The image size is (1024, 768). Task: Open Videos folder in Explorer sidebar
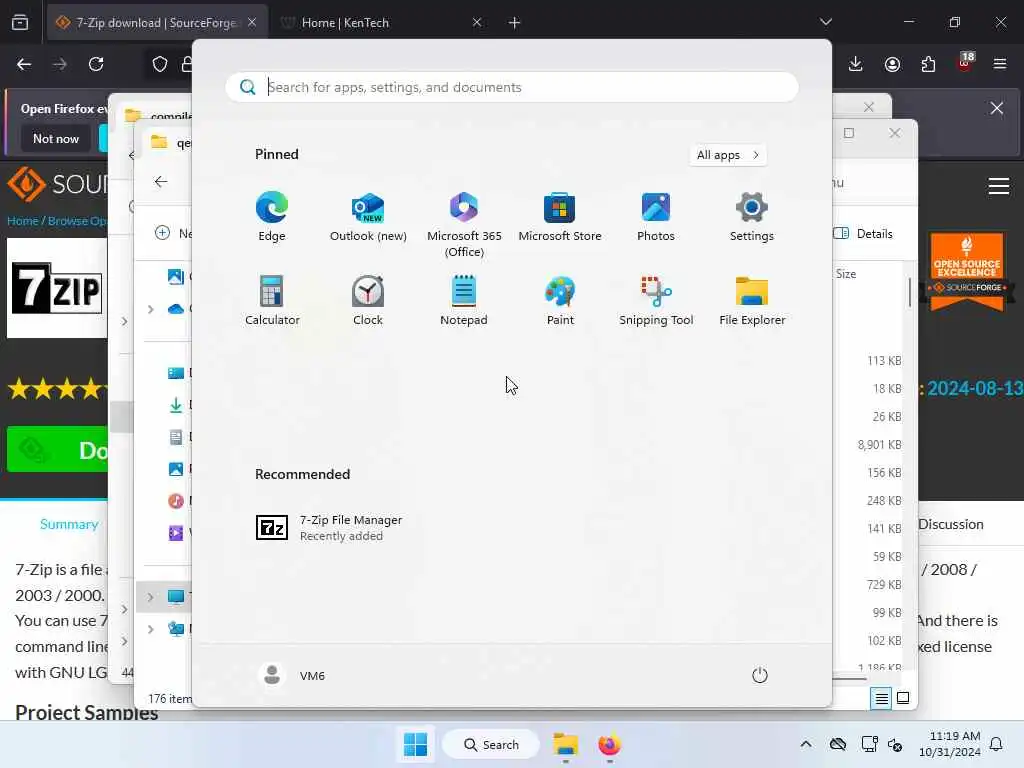pyautogui.click(x=176, y=533)
